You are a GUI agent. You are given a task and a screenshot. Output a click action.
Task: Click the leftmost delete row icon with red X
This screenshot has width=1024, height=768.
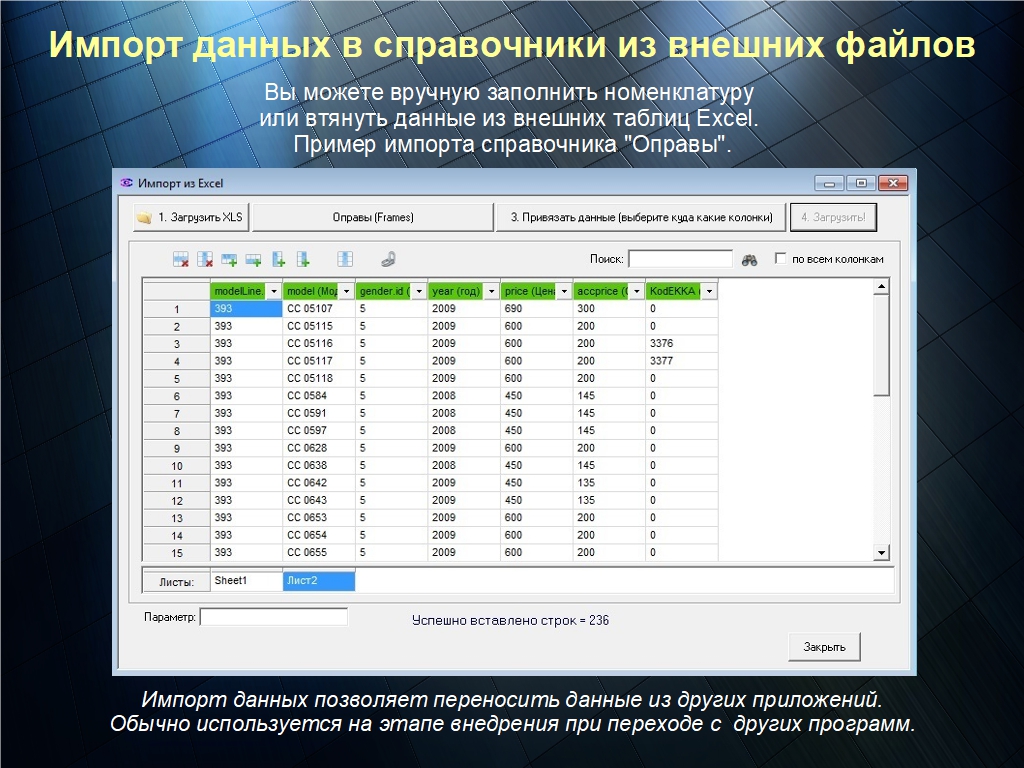[x=181, y=259]
